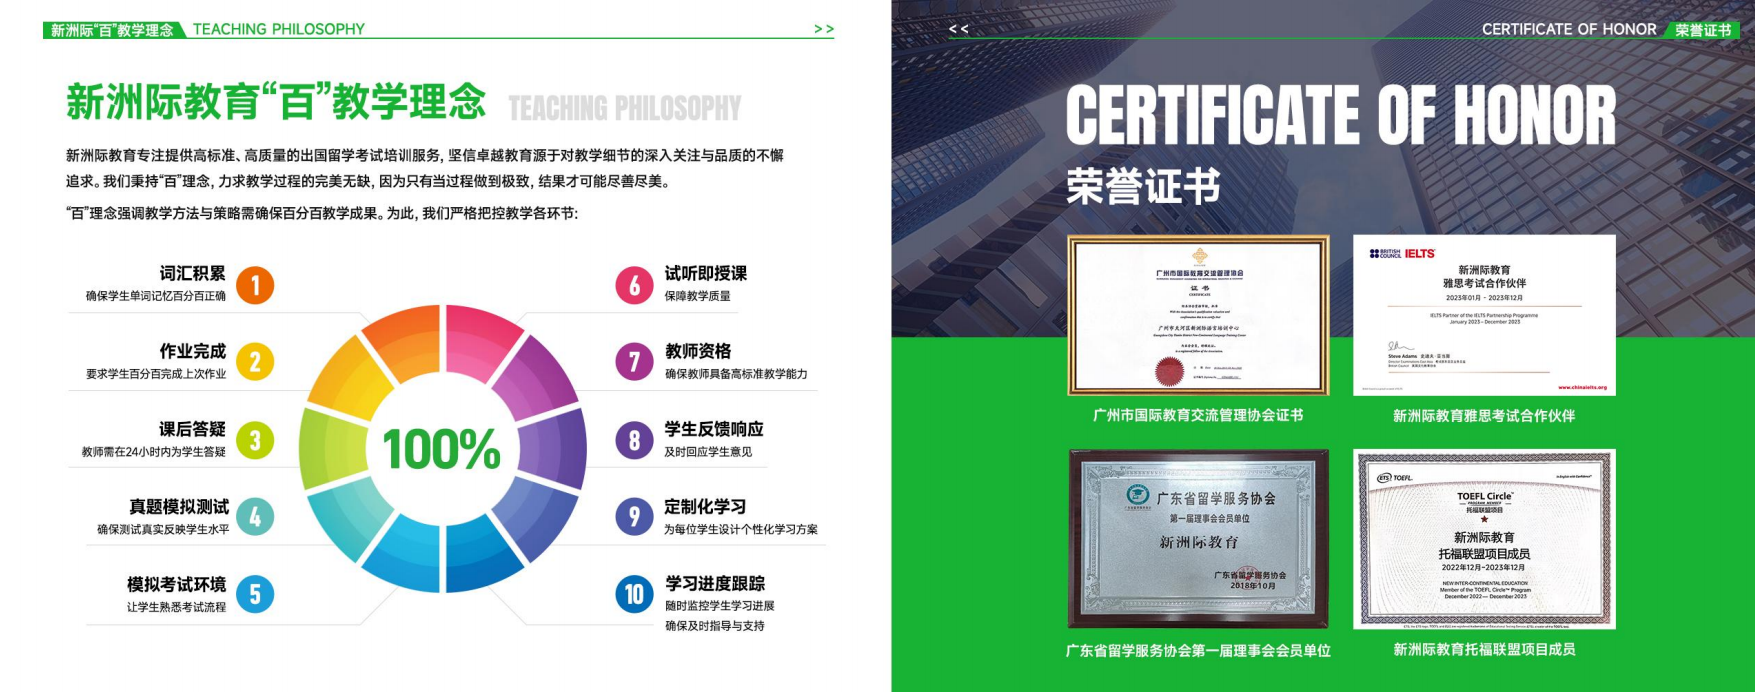Click the lime number 3 circle
The height and width of the screenshot is (692, 1755).
coord(255,440)
